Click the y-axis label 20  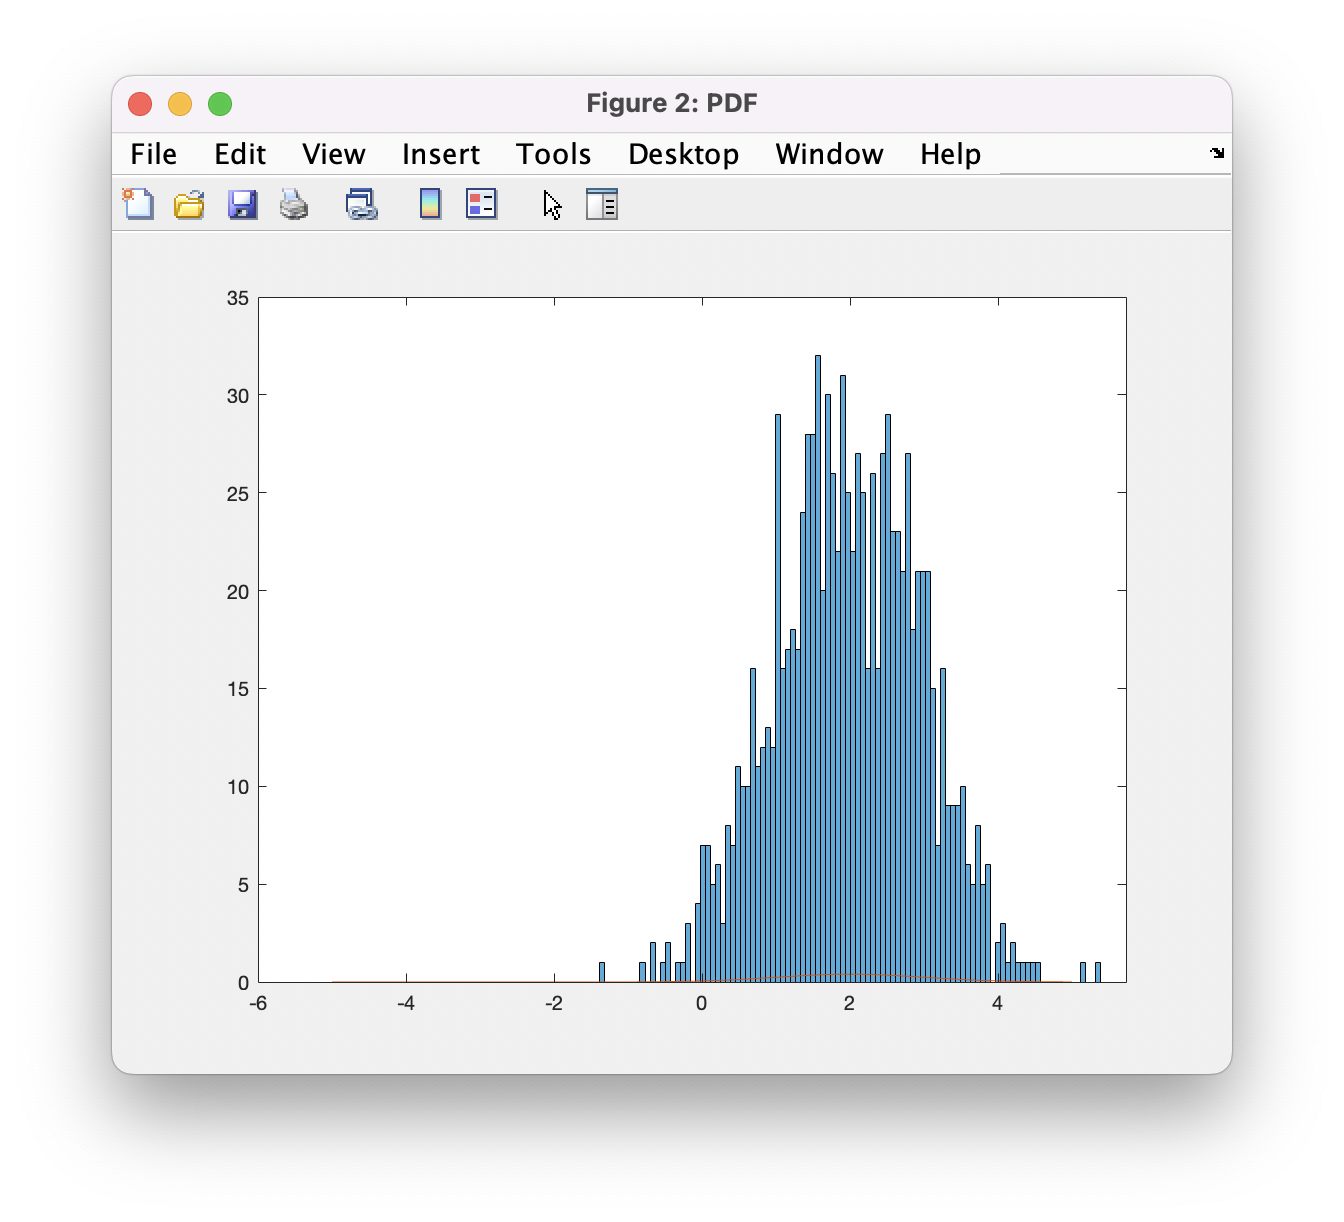pyautogui.click(x=238, y=592)
